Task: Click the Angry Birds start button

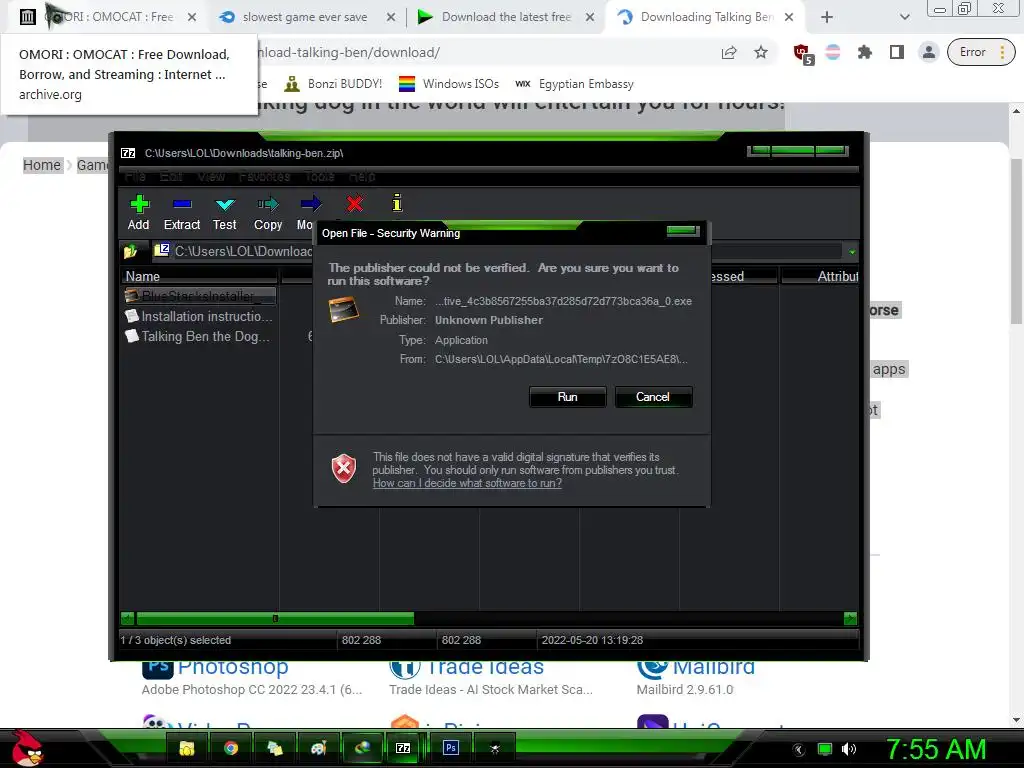Action: pyautogui.click(x=27, y=748)
